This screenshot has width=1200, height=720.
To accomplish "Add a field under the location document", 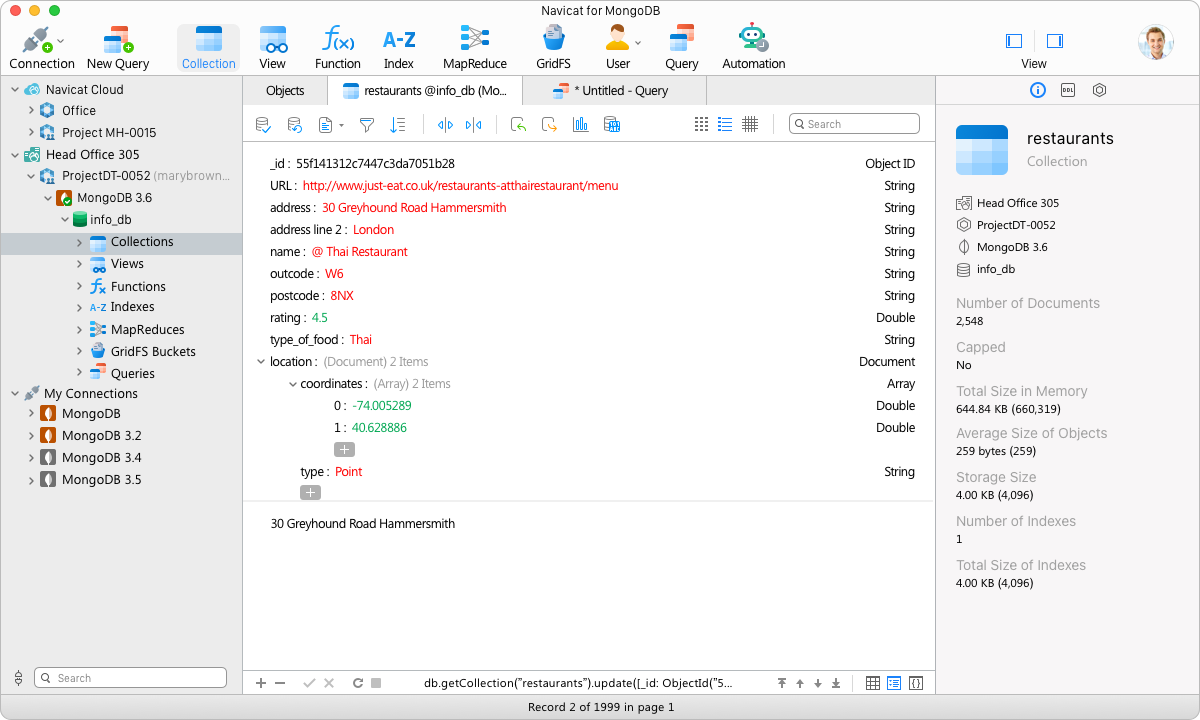I will [x=310, y=493].
